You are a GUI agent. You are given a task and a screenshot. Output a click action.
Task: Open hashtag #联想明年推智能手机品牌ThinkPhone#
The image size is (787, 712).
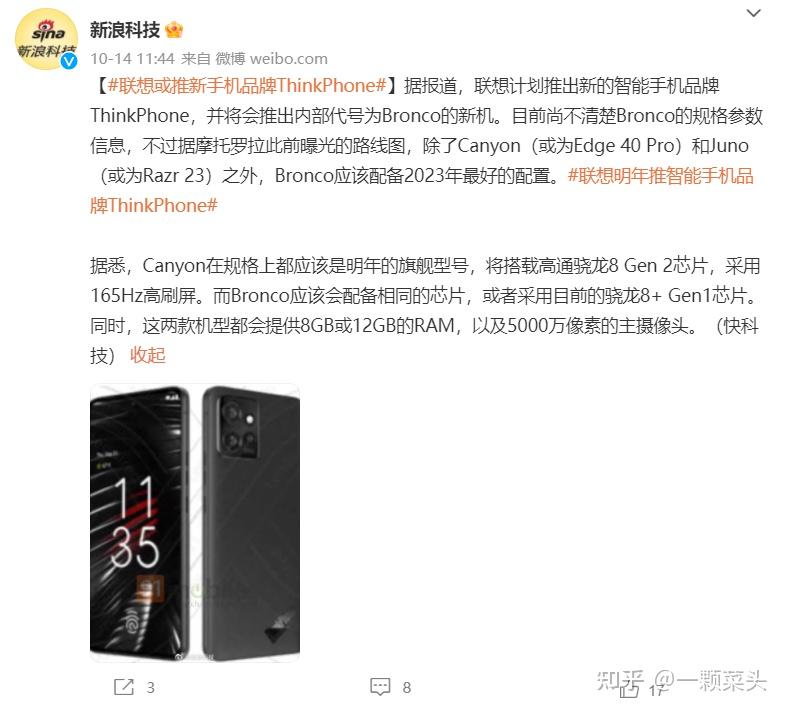pyautogui.click(x=422, y=191)
